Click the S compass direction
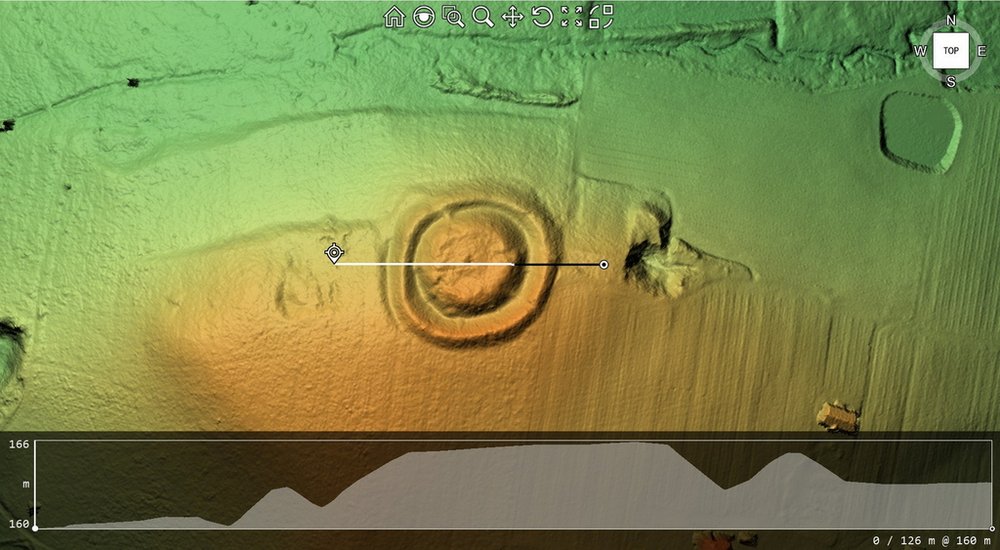Image resolution: width=1000 pixels, height=550 pixels. (951, 82)
